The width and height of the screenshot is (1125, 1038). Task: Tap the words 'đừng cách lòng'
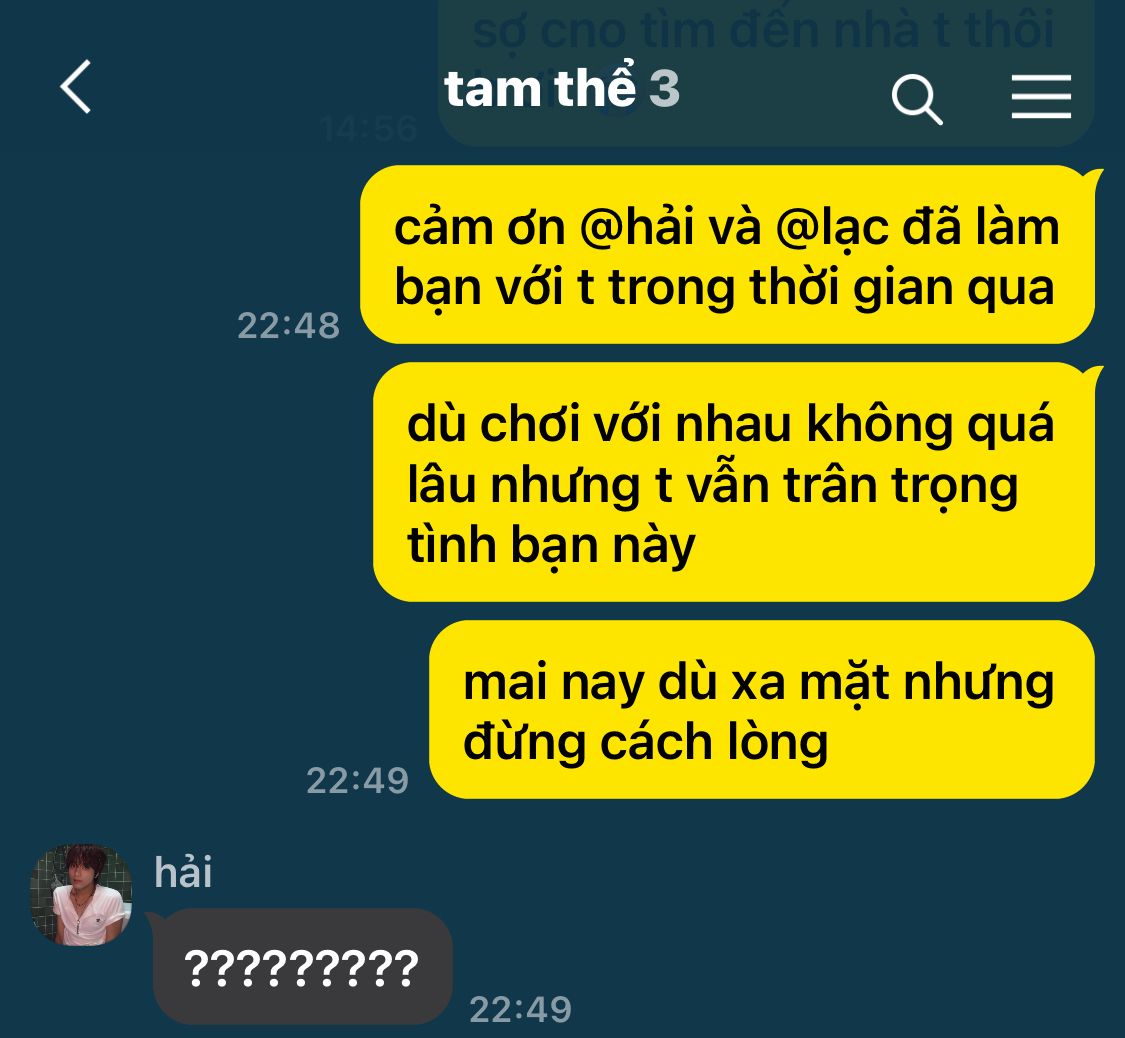pos(646,742)
